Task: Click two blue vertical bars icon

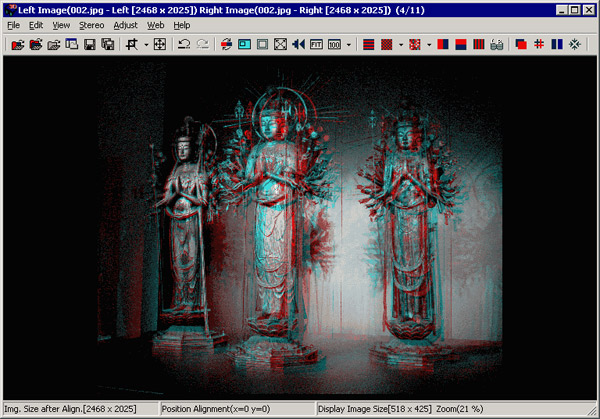Action: [557, 44]
